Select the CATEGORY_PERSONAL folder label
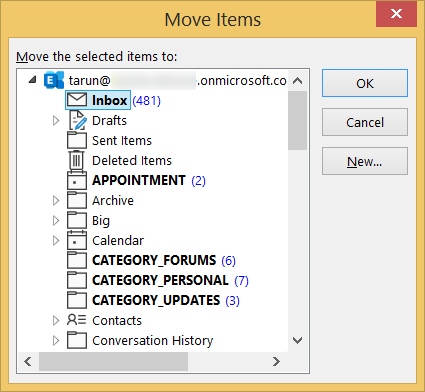The image size is (425, 392). pyautogui.click(x=160, y=280)
